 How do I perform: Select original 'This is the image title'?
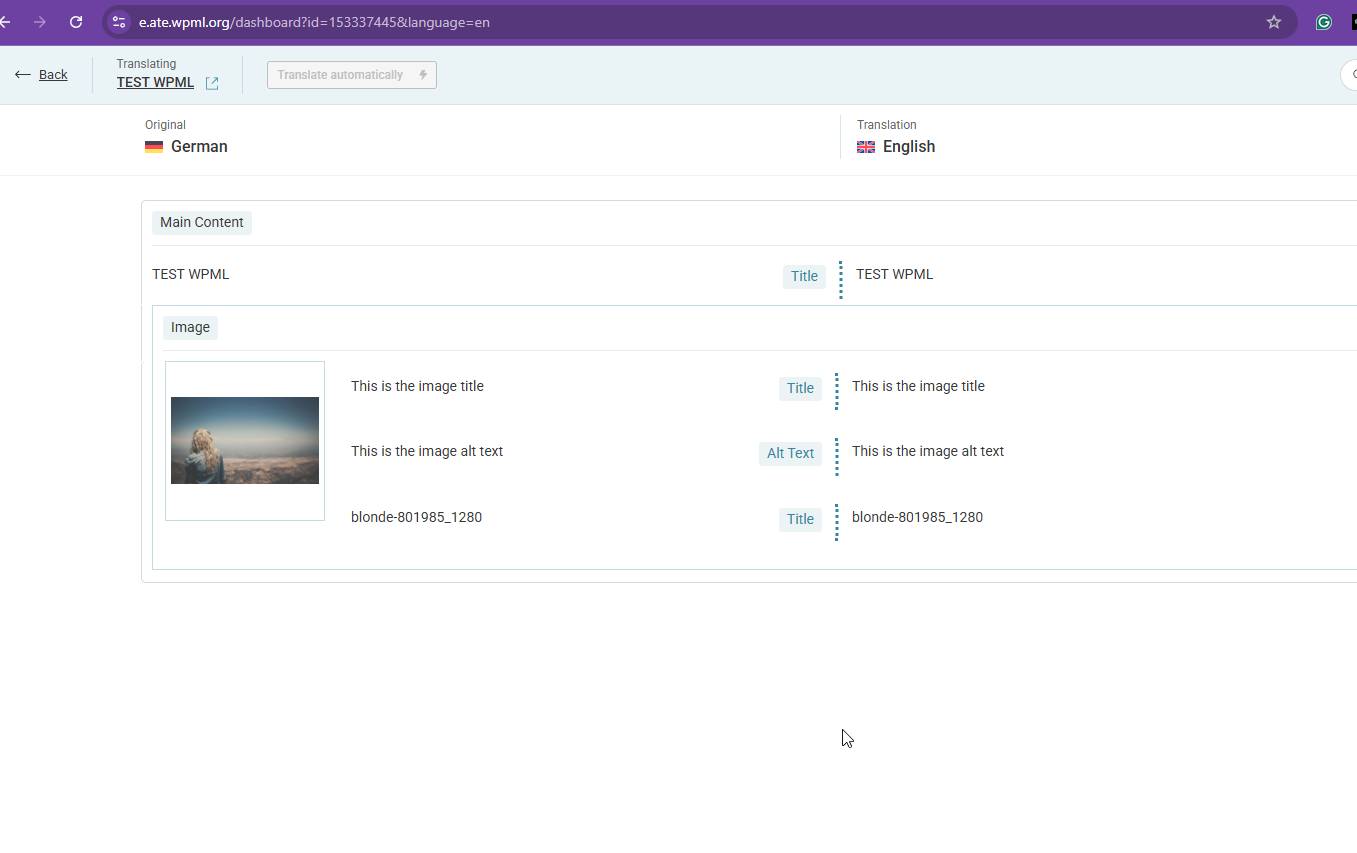(417, 386)
